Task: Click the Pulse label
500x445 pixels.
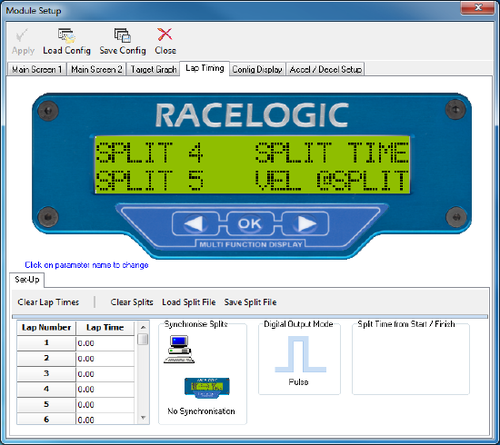Action: pos(298,382)
